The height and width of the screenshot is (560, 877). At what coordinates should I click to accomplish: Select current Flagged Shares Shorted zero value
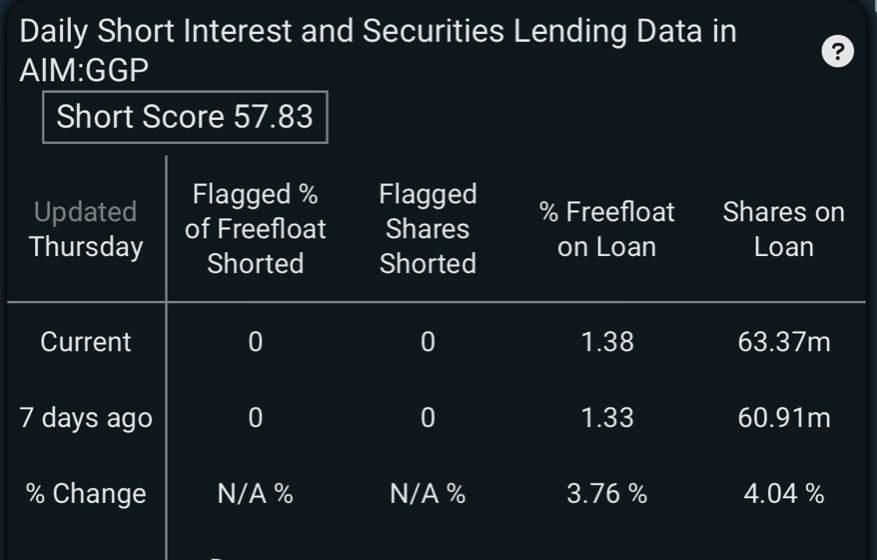[428, 342]
